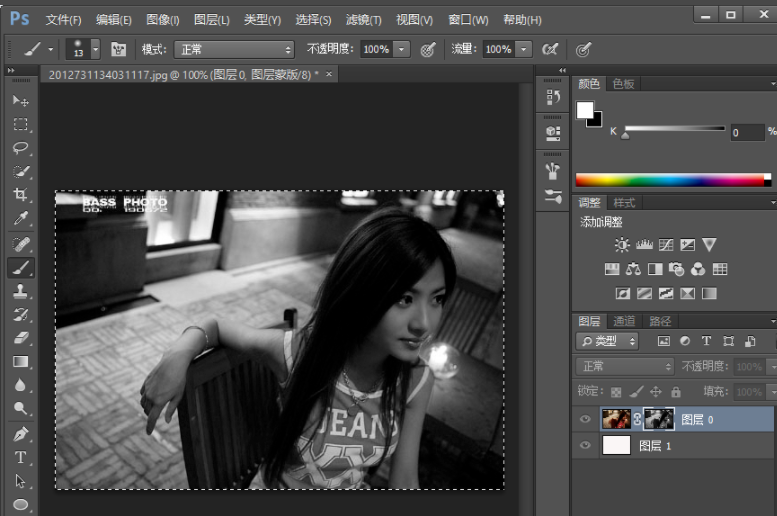This screenshot has height=516, width=777.
Task: Select the Crop tool
Action: [20, 195]
